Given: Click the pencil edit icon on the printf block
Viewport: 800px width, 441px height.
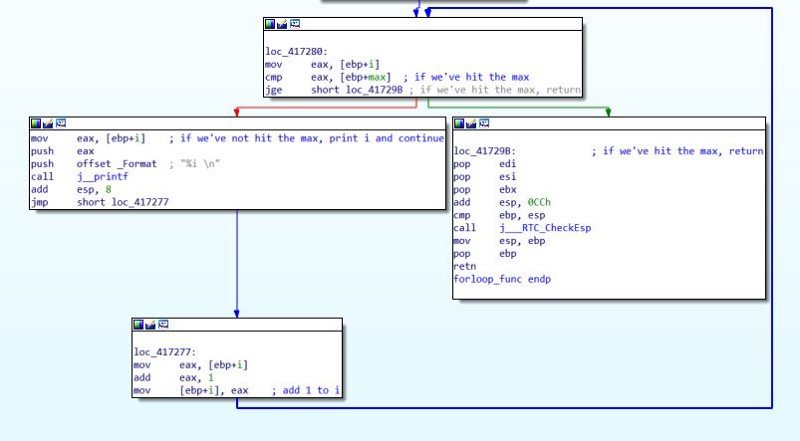Looking at the screenshot, I should [x=48, y=123].
